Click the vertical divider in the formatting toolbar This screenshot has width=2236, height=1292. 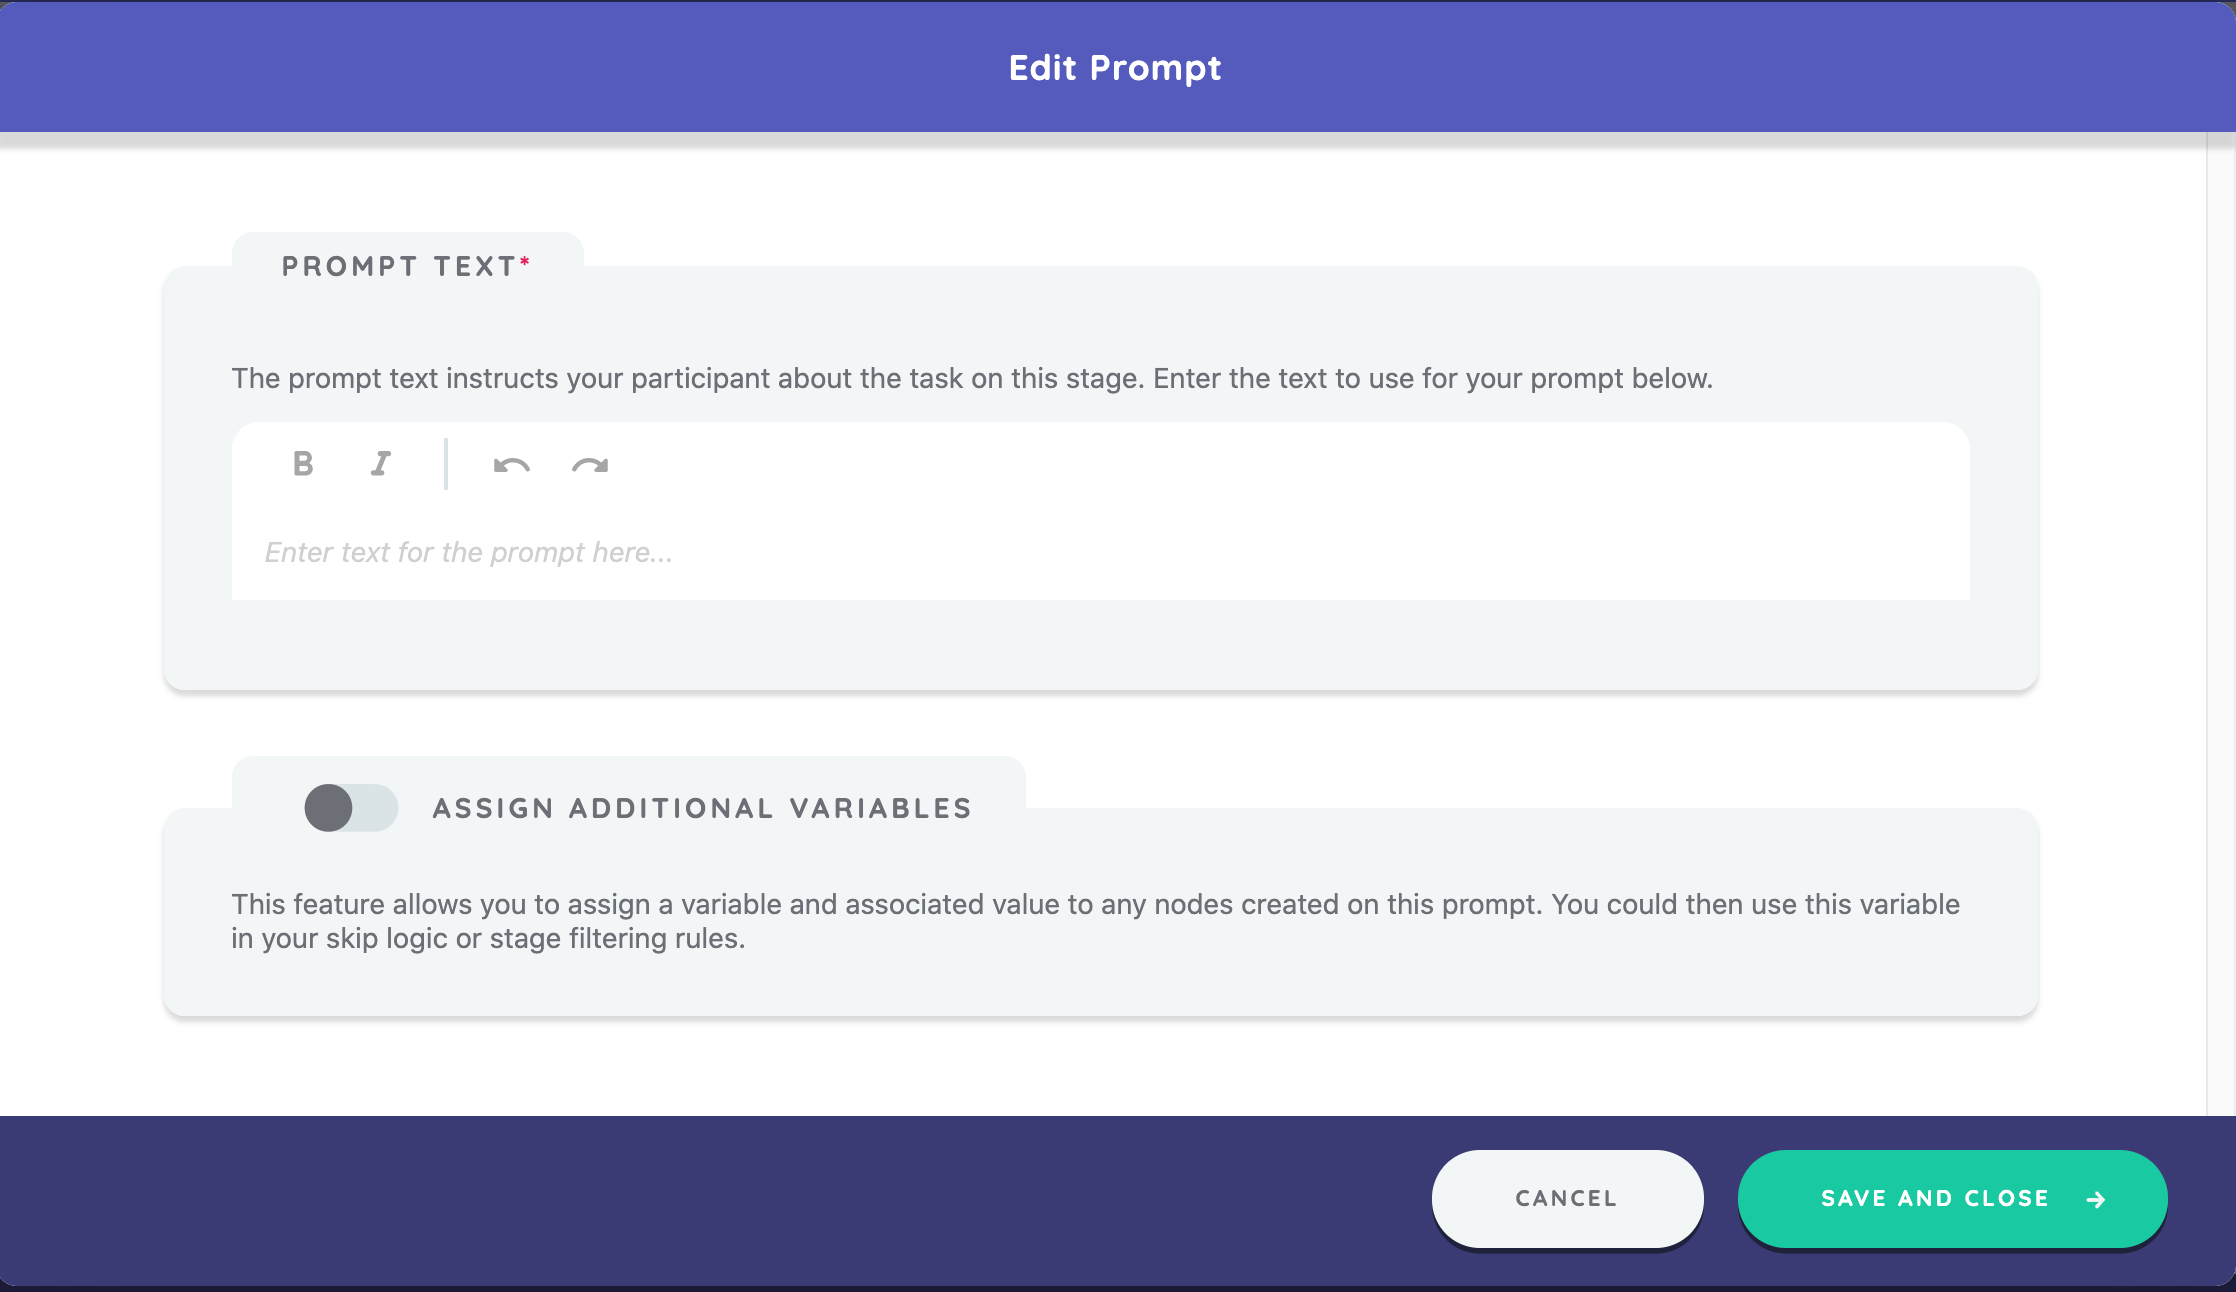coord(446,464)
